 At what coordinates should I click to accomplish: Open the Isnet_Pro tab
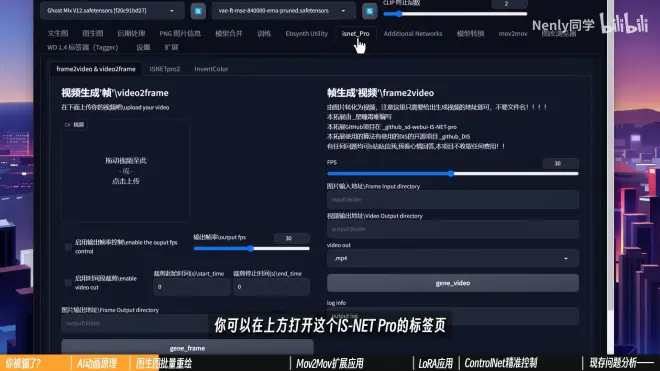pos(355,34)
